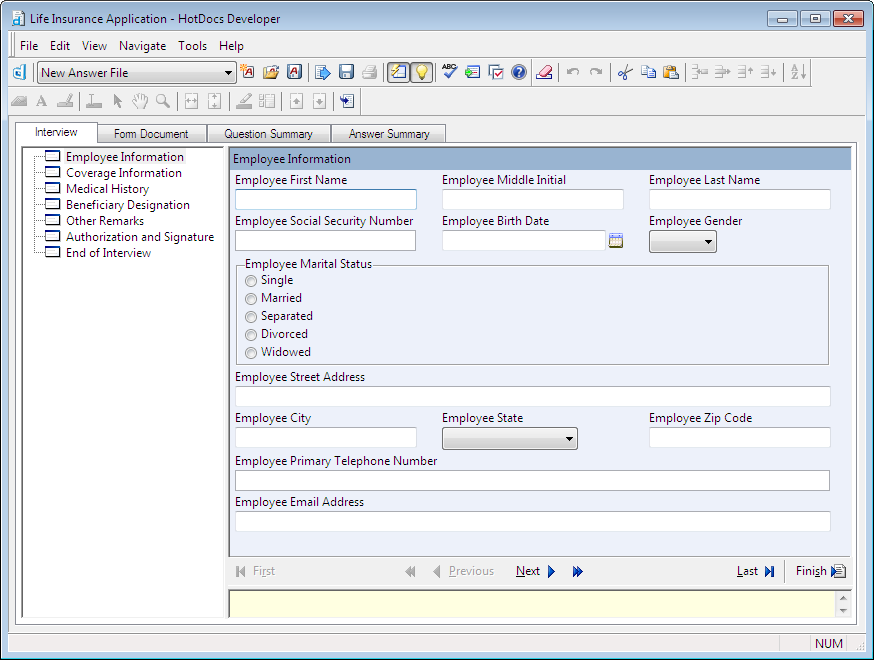
Task: Click the Employee First Name field
Action: click(326, 200)
